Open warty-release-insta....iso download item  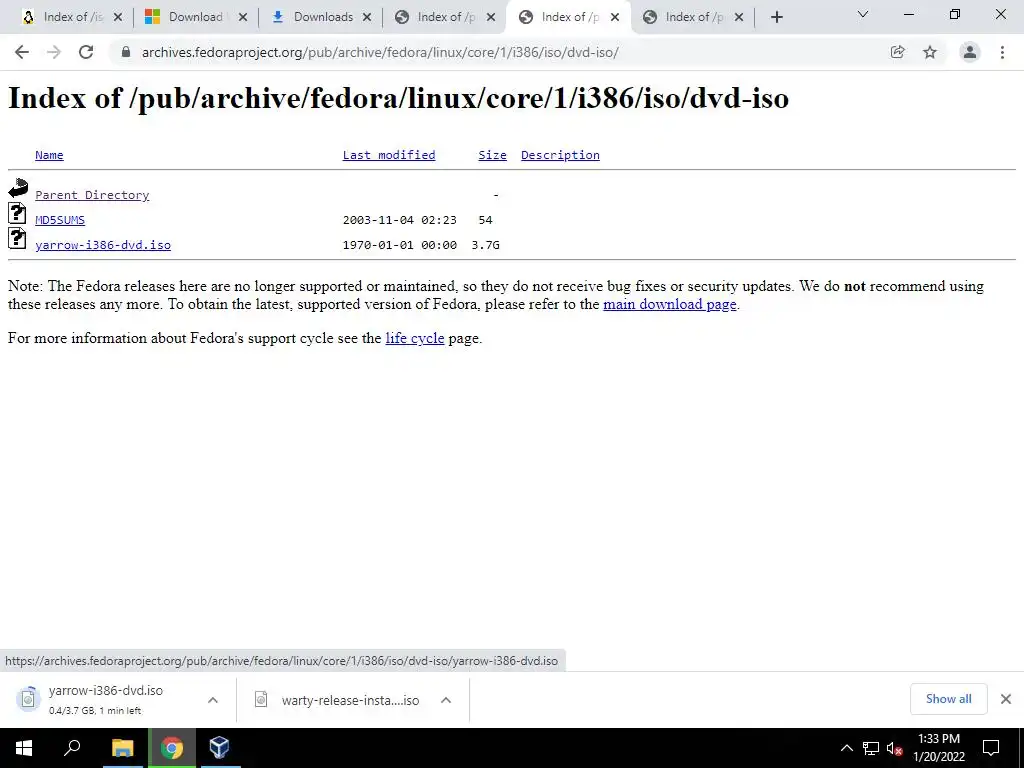tap(338, 700)
